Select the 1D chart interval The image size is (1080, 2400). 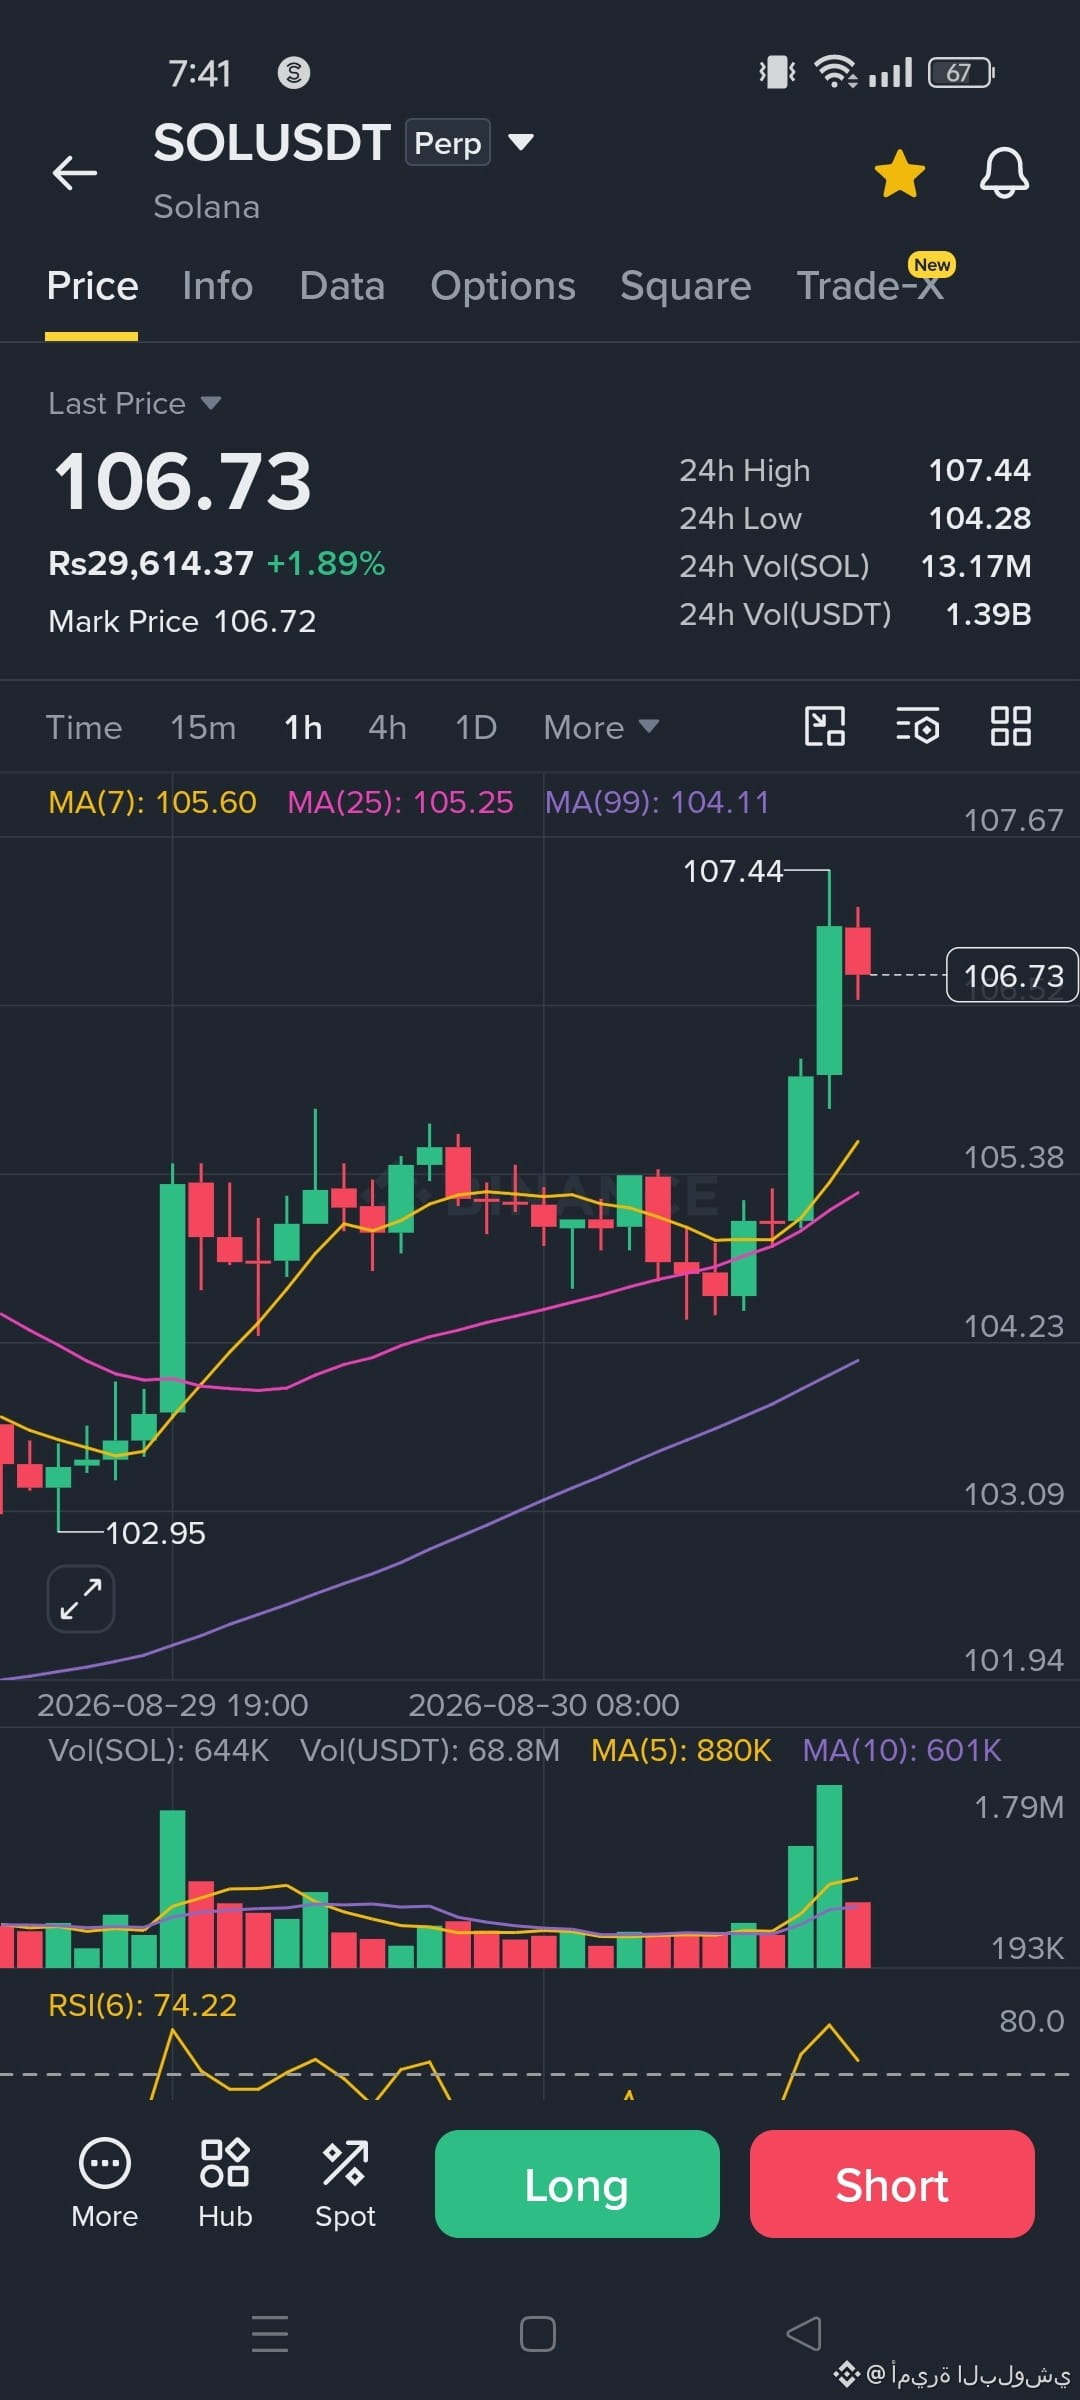click(476, 727)
